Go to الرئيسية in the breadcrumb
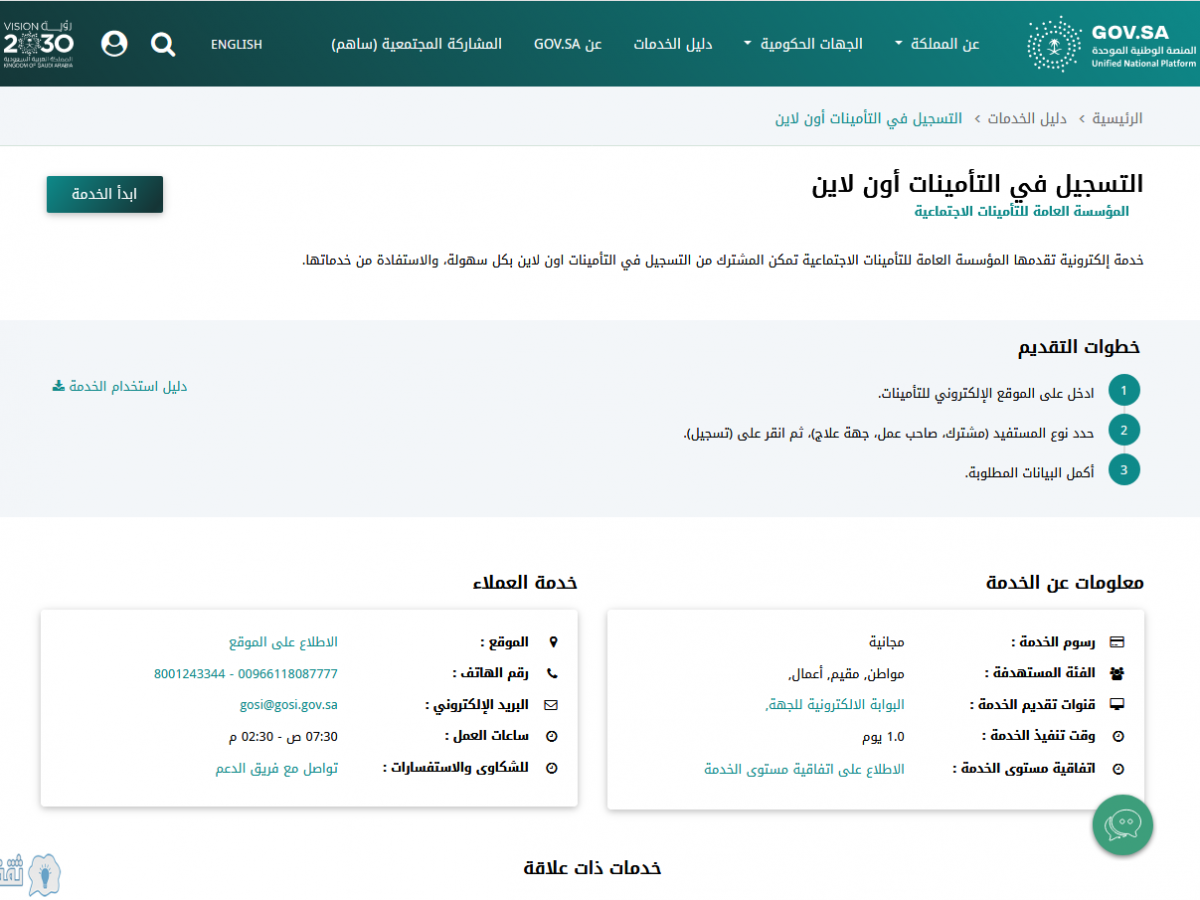 point(1117,118)
